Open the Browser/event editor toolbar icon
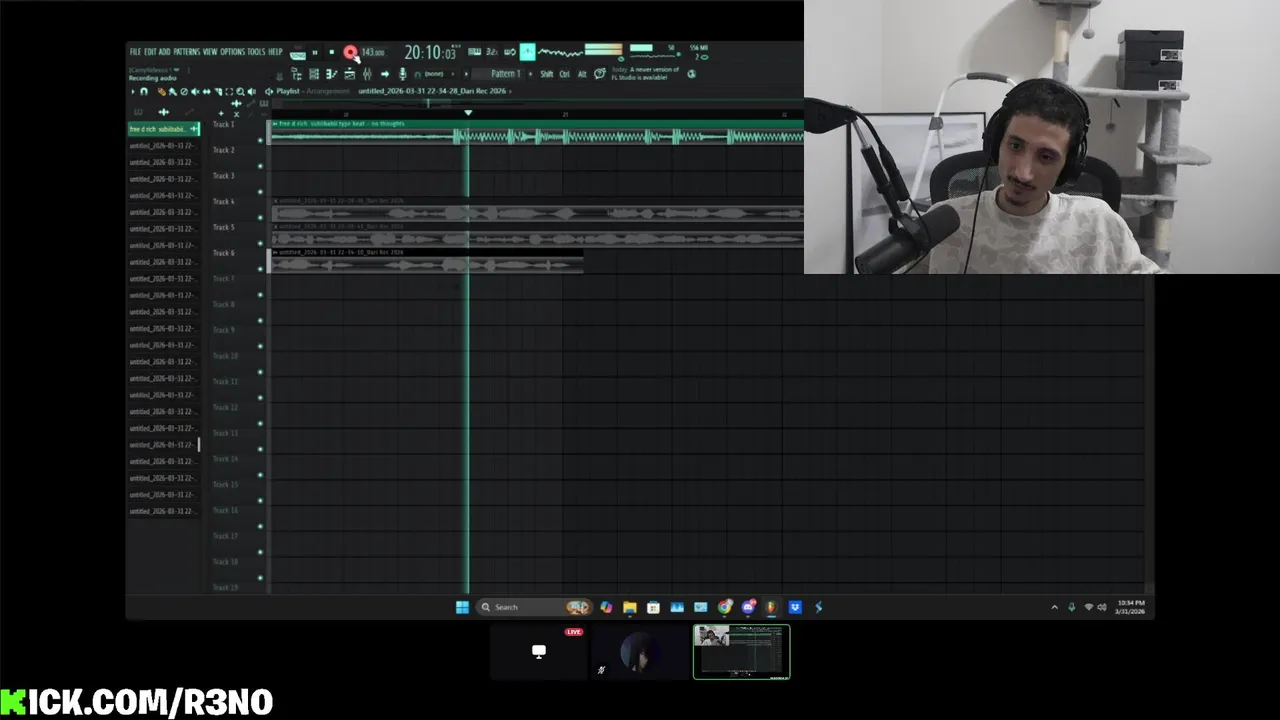The width and height of the screenshot is (1280, 720). pyautogui.click(x=349, y=74)
